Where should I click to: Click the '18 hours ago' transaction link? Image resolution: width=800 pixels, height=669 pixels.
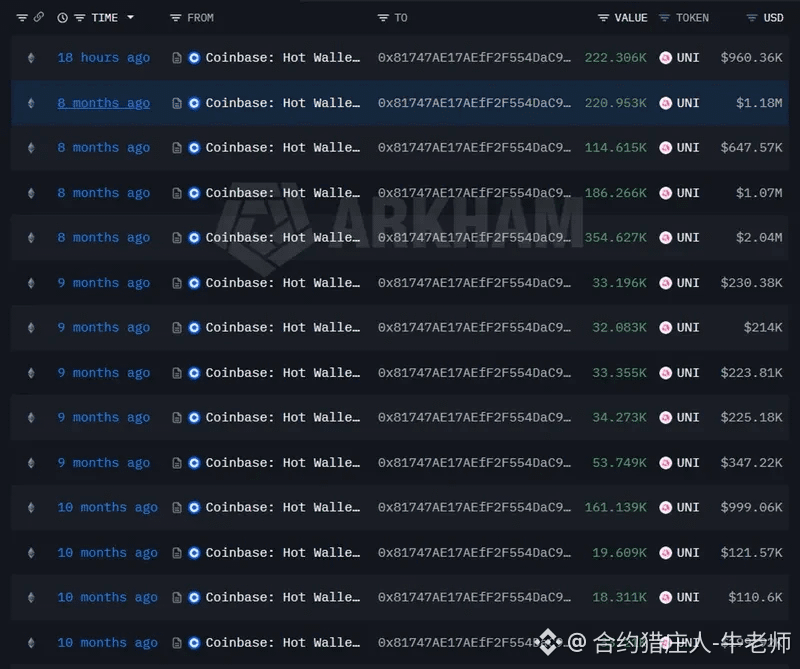point(104,58)
